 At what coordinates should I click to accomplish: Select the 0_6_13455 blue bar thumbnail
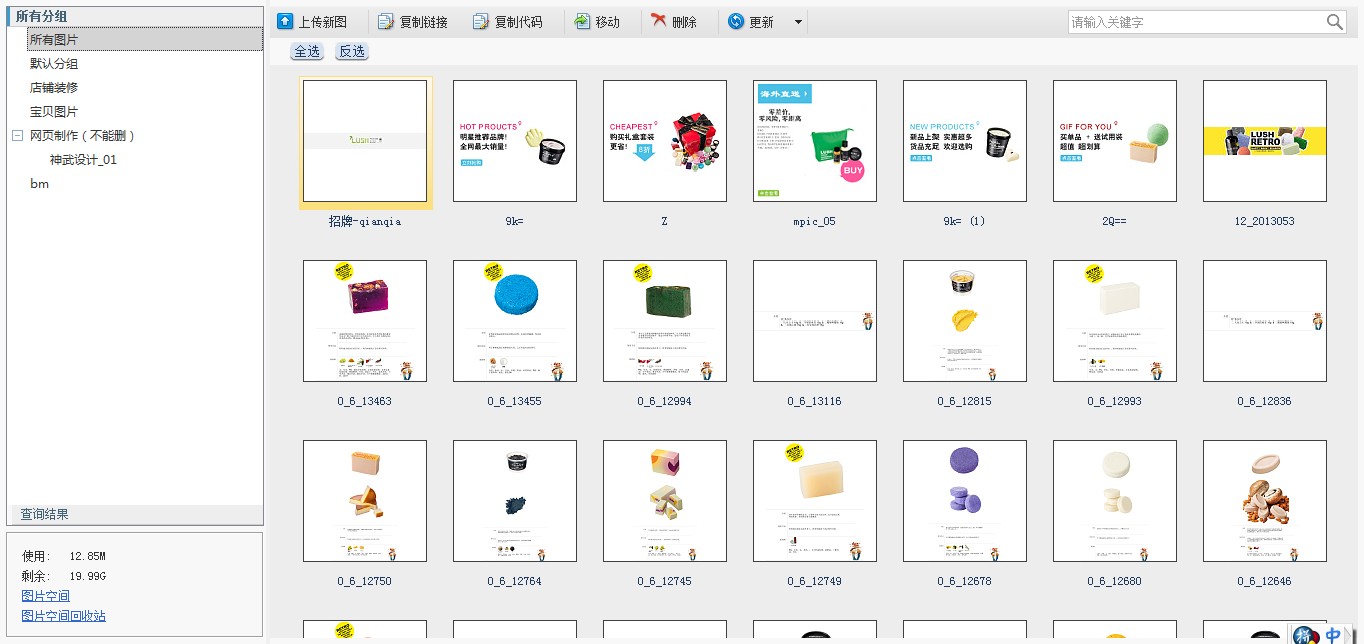tap(515, 321)
